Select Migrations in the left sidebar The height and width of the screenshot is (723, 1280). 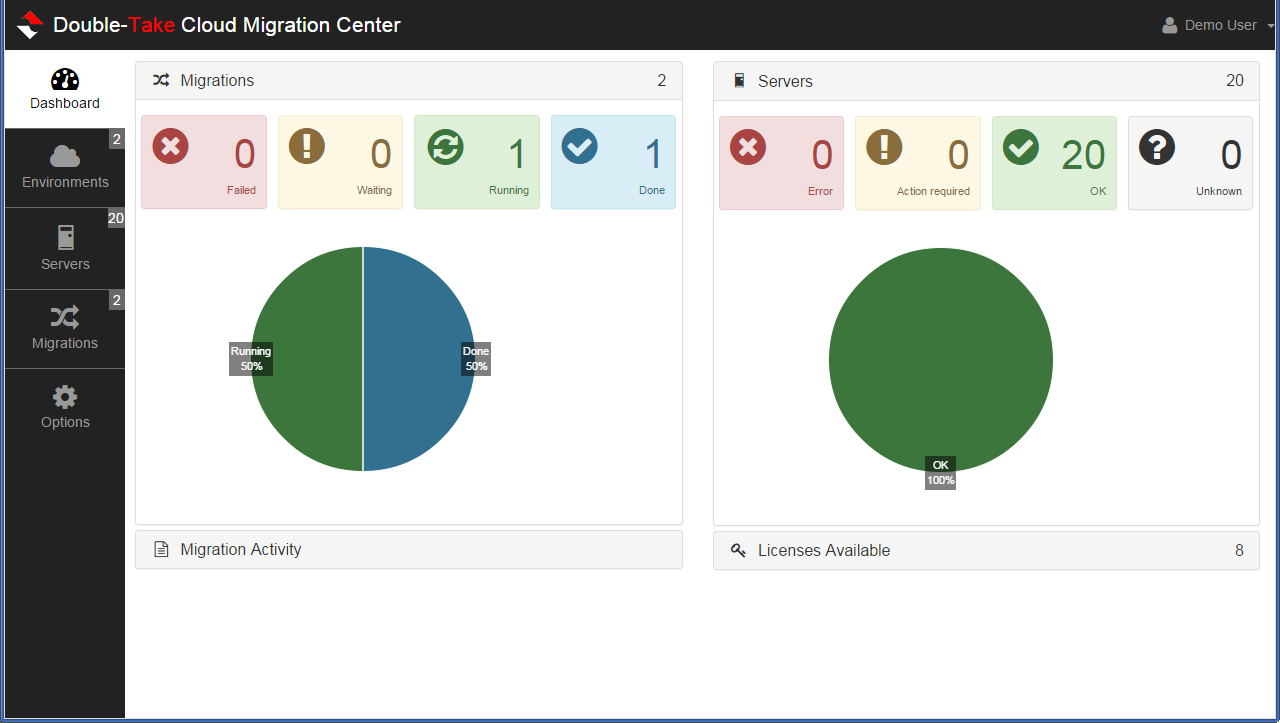[x=64, y=327]
